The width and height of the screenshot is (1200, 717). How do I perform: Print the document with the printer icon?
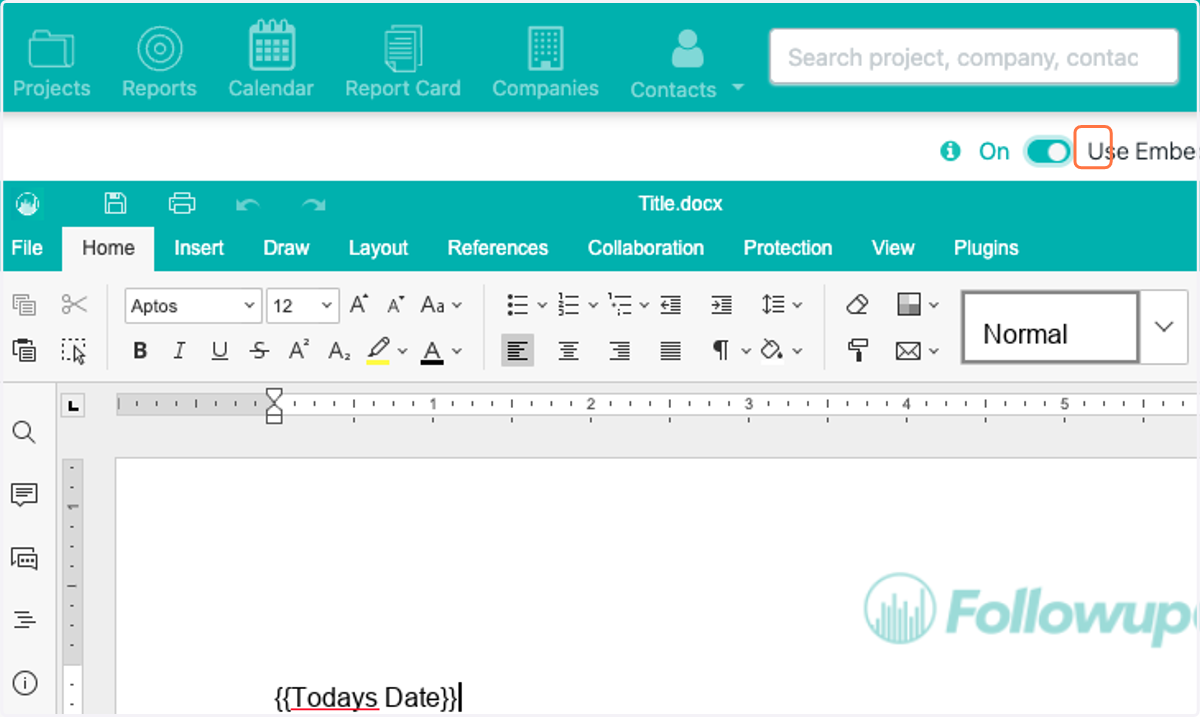[x=182, y=203]
